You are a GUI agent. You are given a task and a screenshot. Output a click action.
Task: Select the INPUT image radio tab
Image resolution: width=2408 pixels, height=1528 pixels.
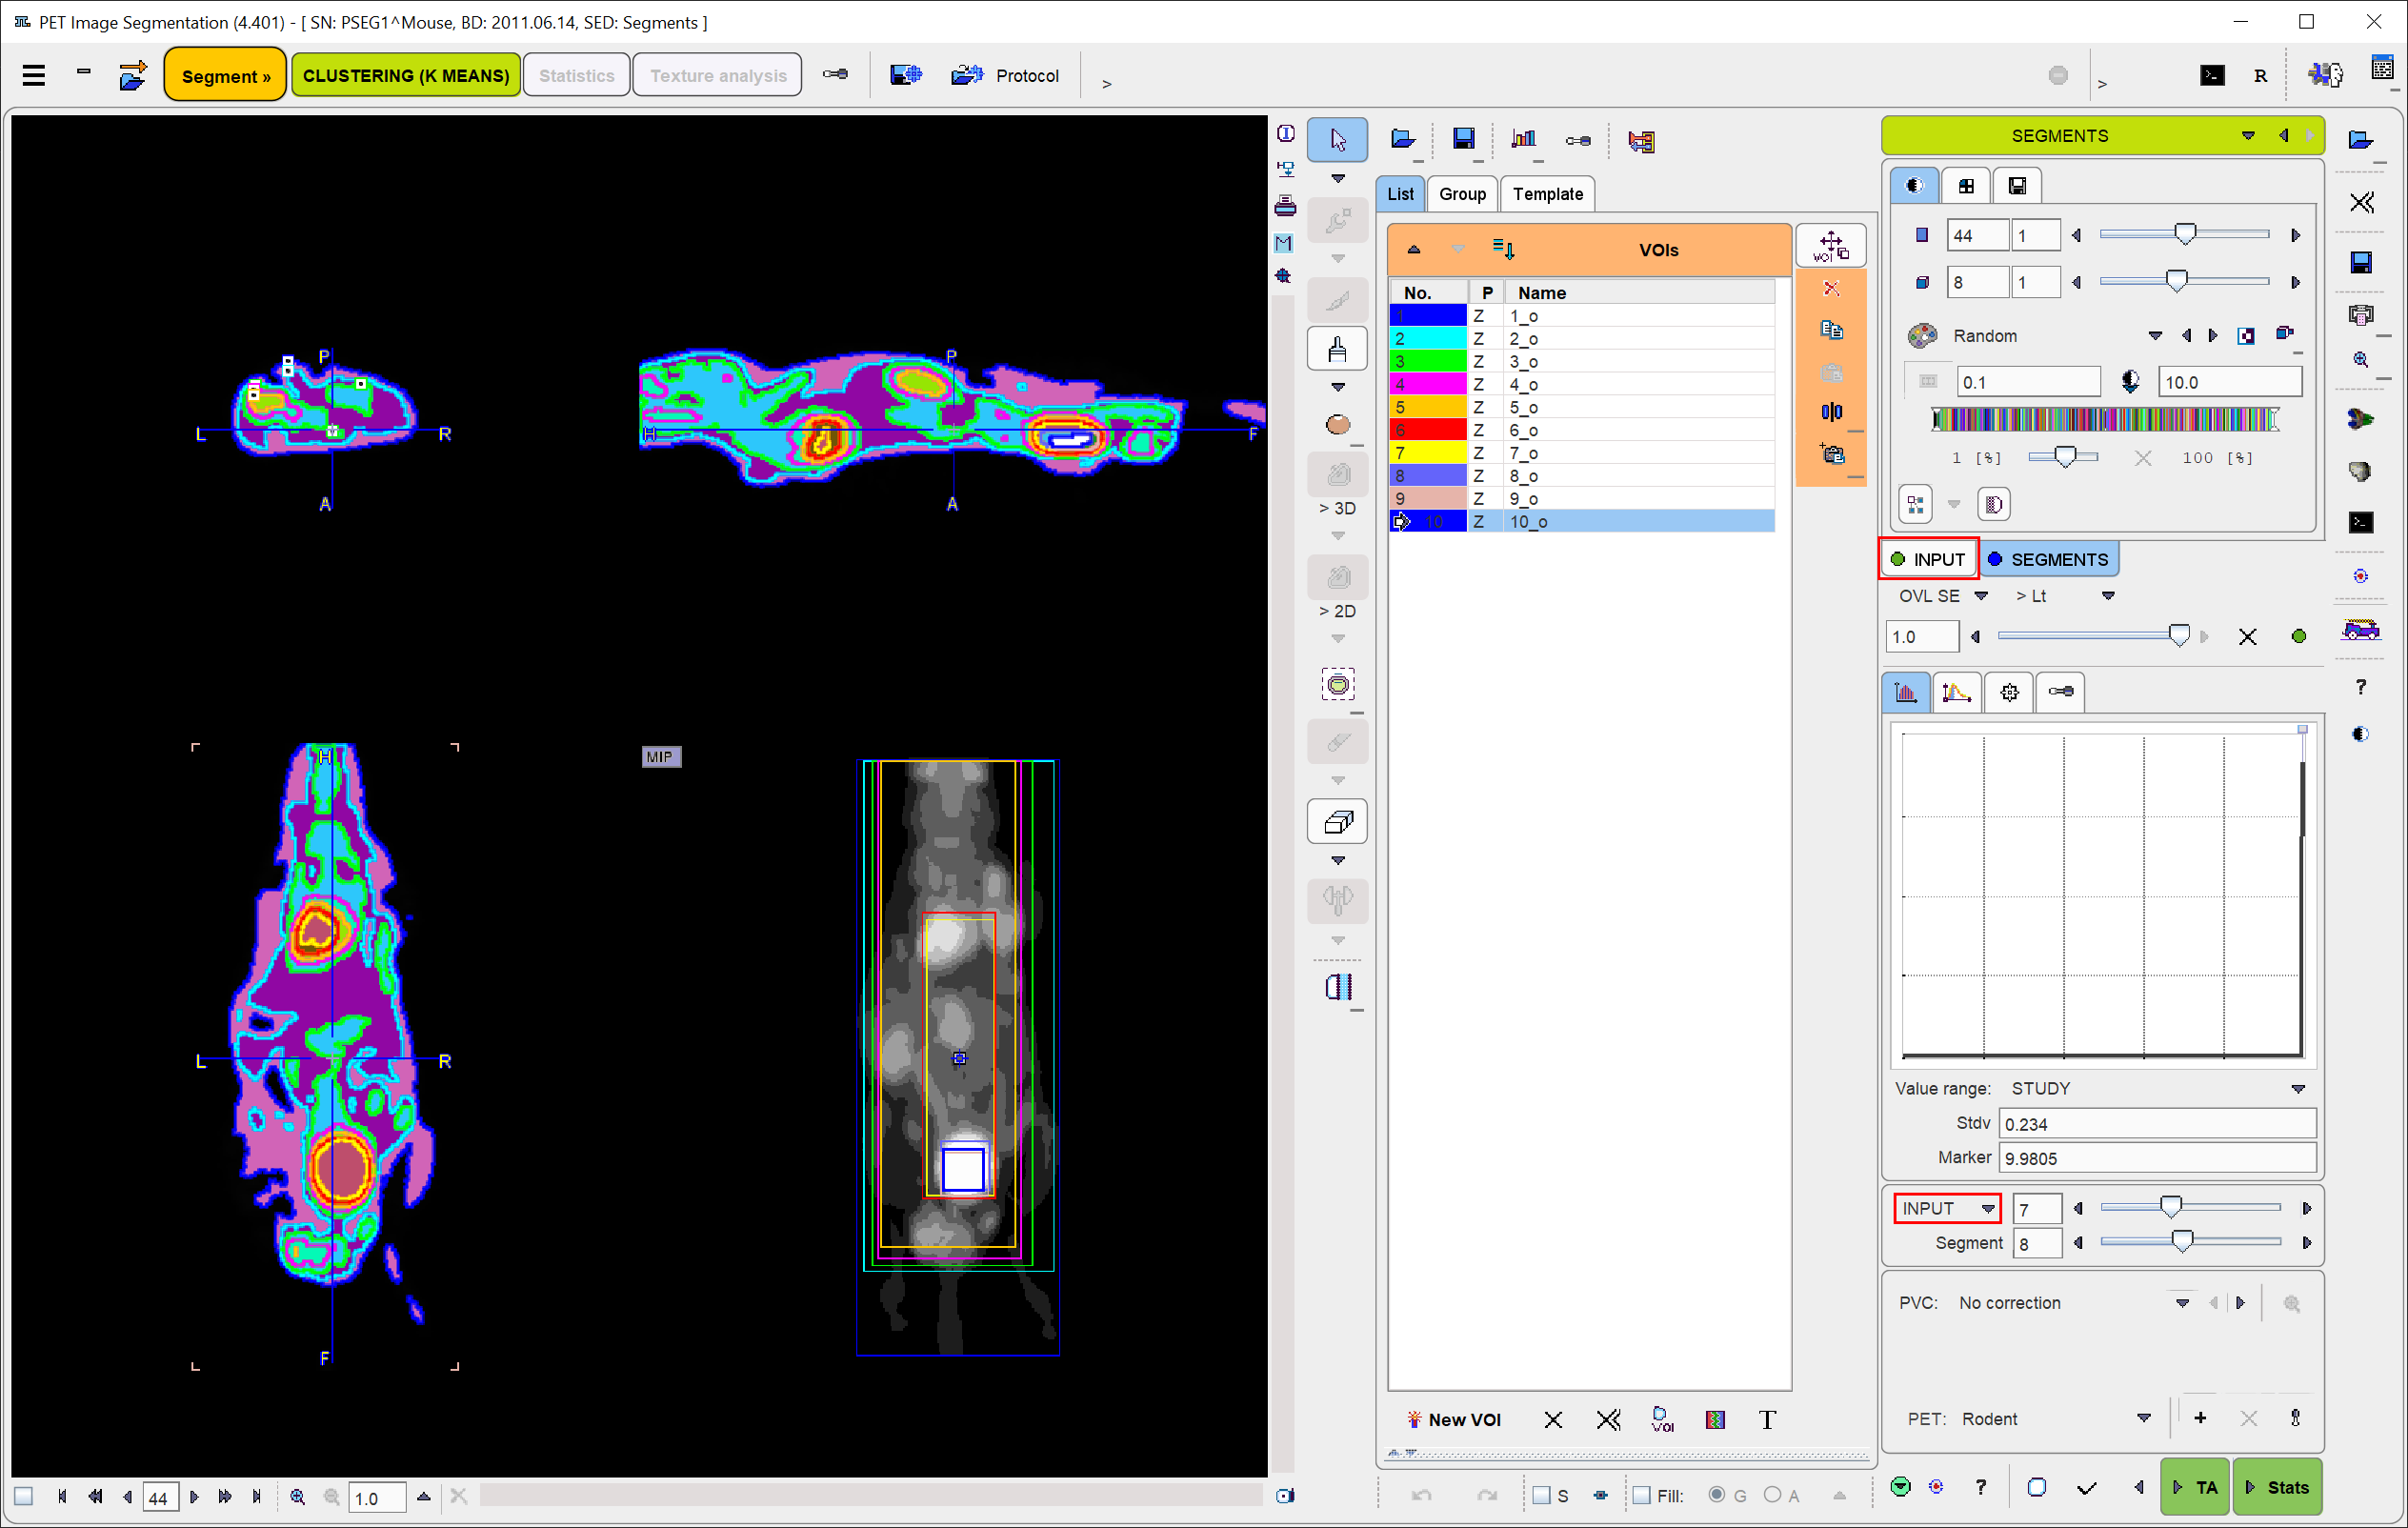[1928, 559]
